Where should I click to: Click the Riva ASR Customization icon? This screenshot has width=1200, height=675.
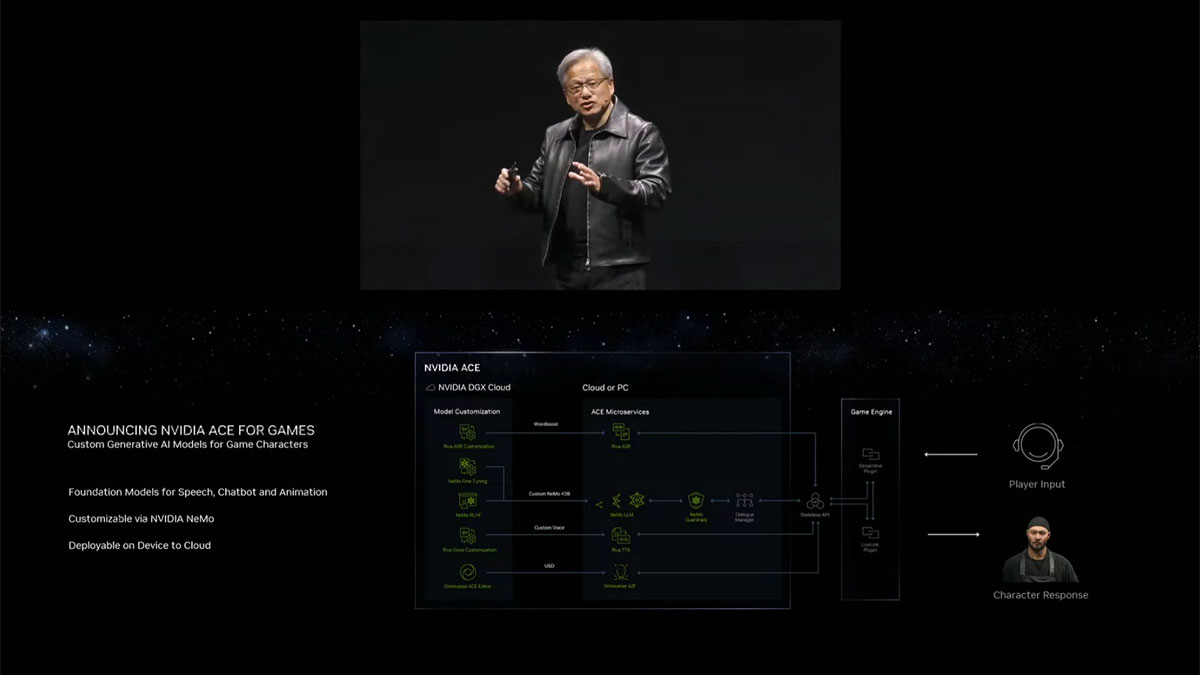pos(467,432)
